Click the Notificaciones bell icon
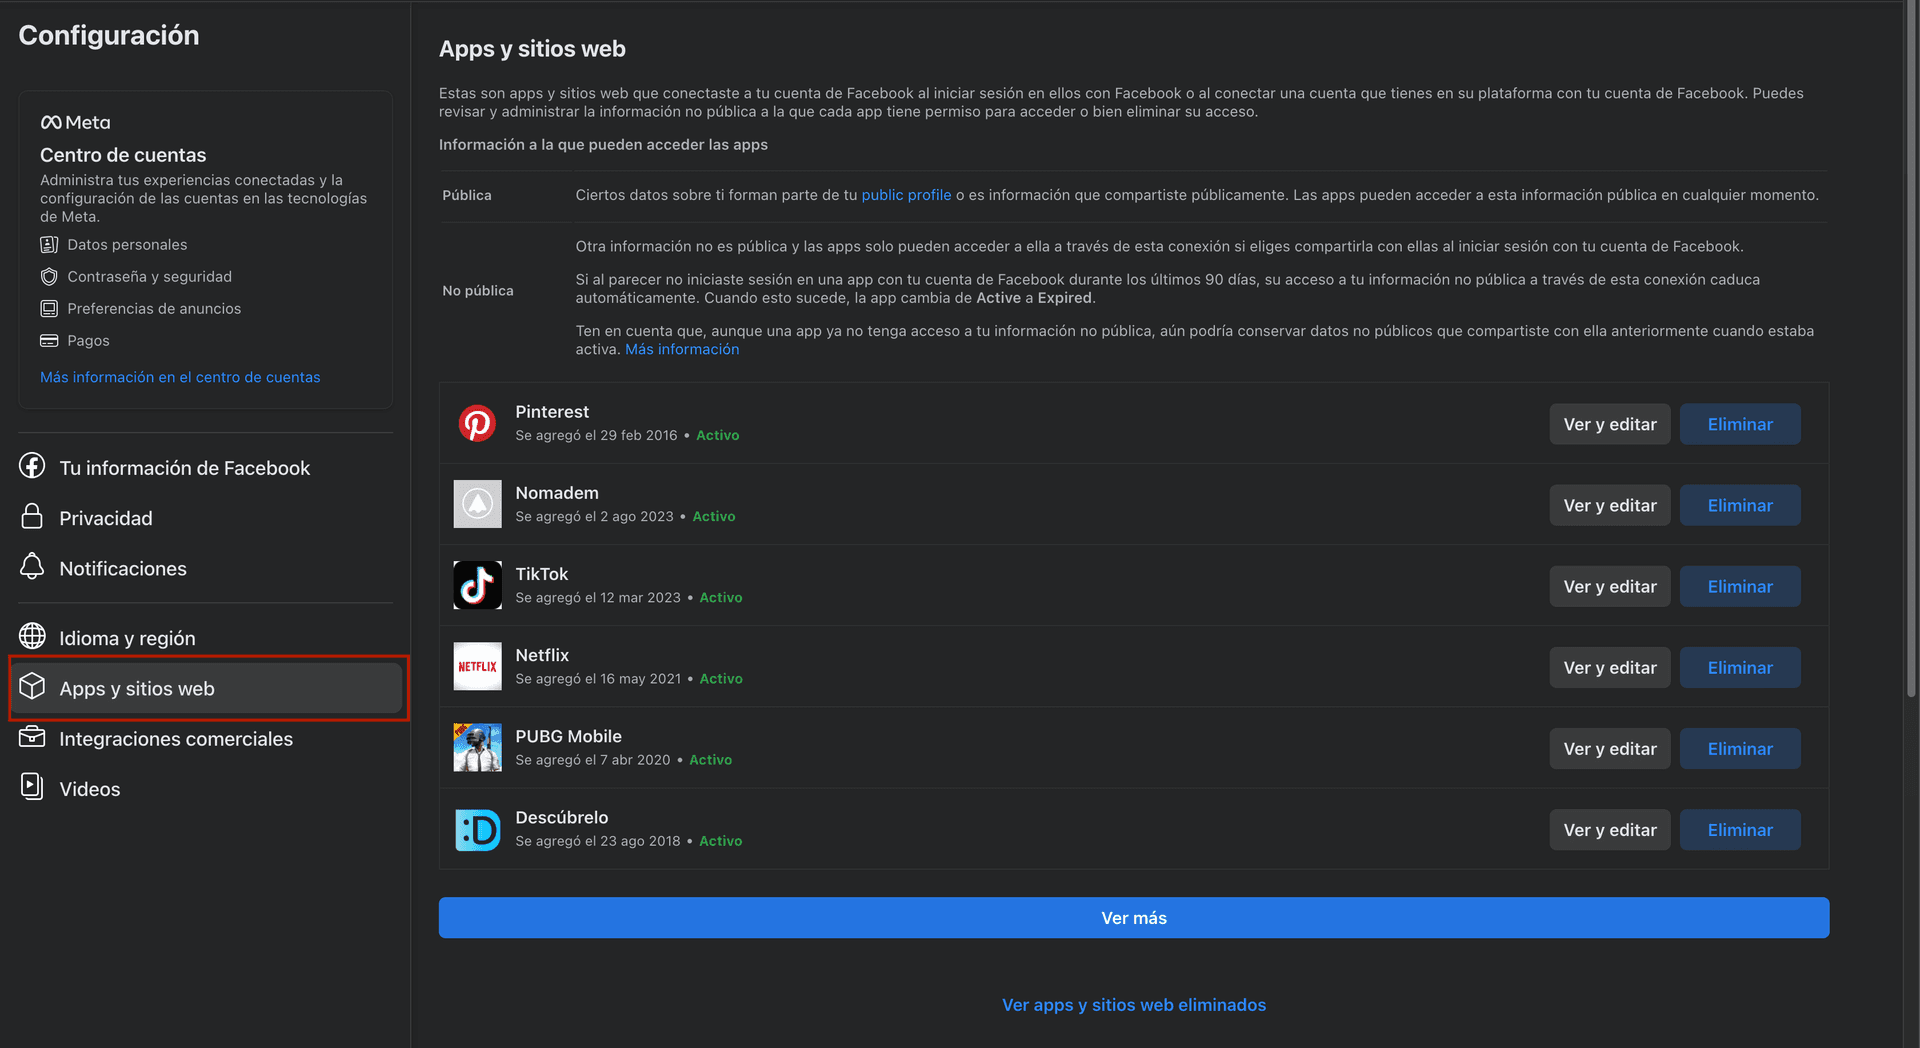 32,566
